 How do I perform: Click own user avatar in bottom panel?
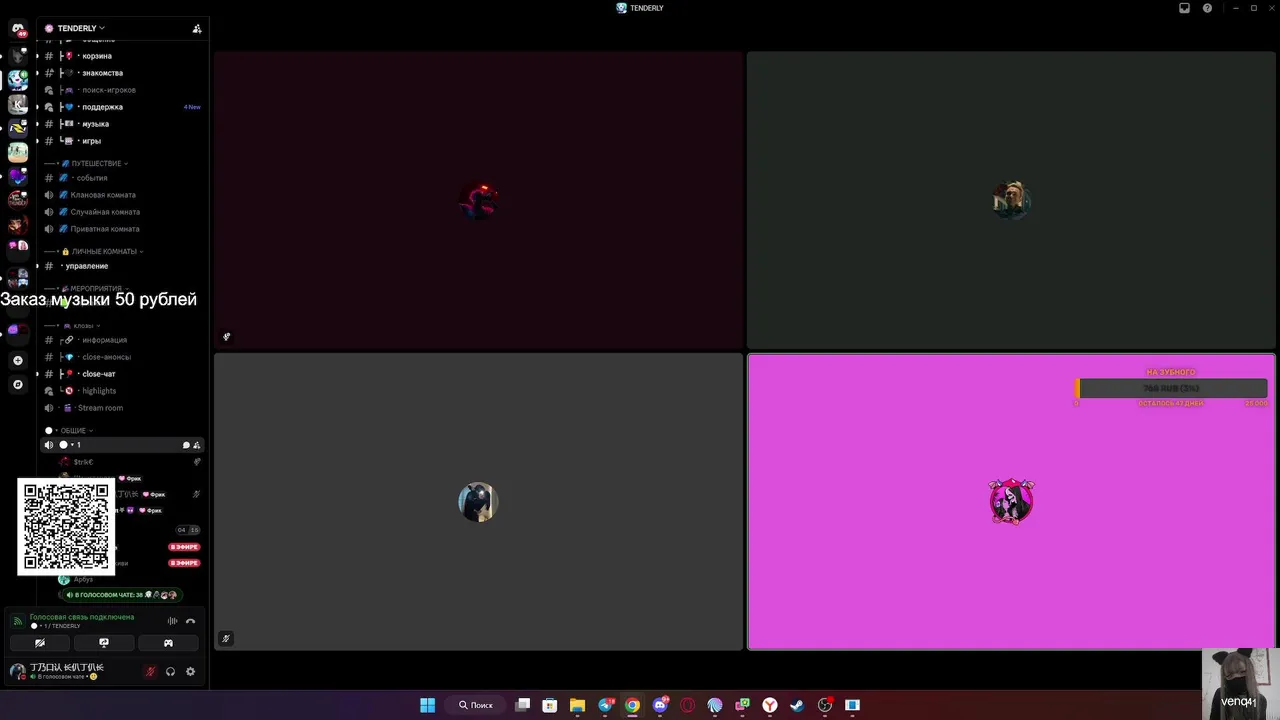click(17, 671)
